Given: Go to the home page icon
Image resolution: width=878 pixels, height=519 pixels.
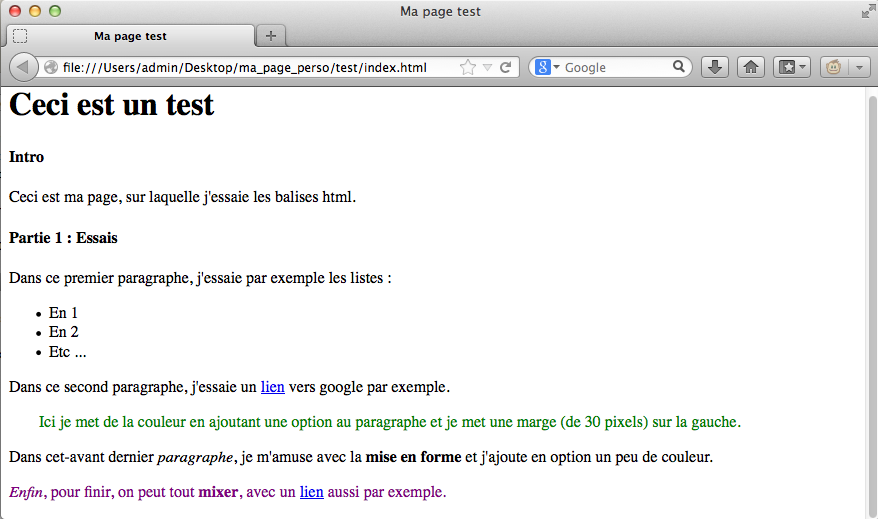Looking at the screenshot, I should coord(751,67).
